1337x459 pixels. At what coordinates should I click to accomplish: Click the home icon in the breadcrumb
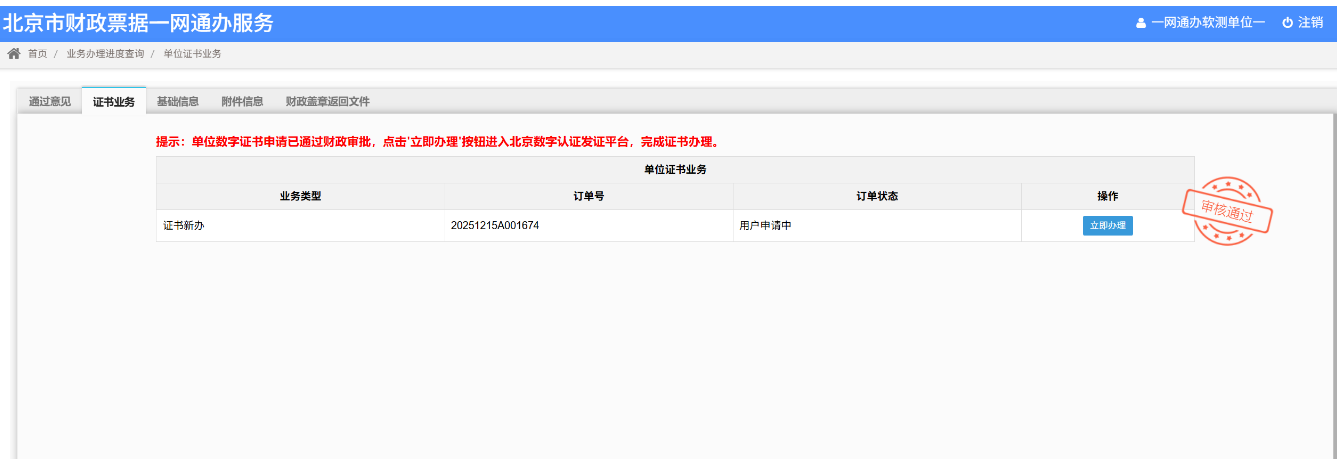[14, 53]
